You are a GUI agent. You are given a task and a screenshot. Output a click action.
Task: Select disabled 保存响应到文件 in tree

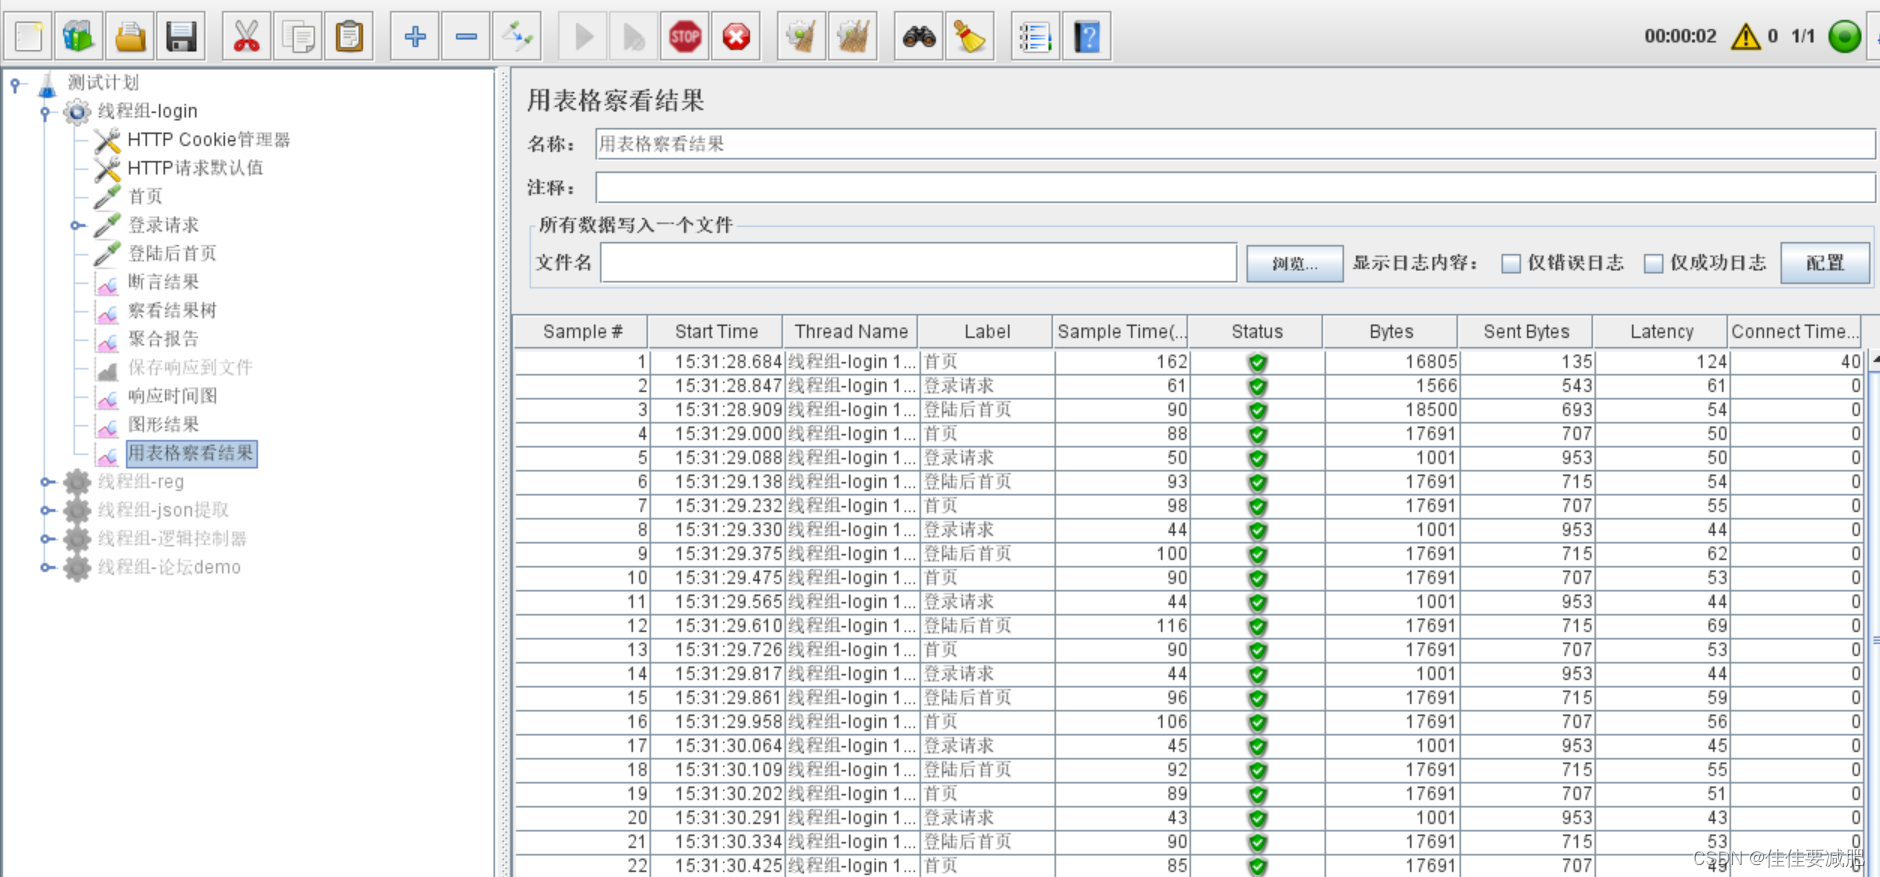190,368
